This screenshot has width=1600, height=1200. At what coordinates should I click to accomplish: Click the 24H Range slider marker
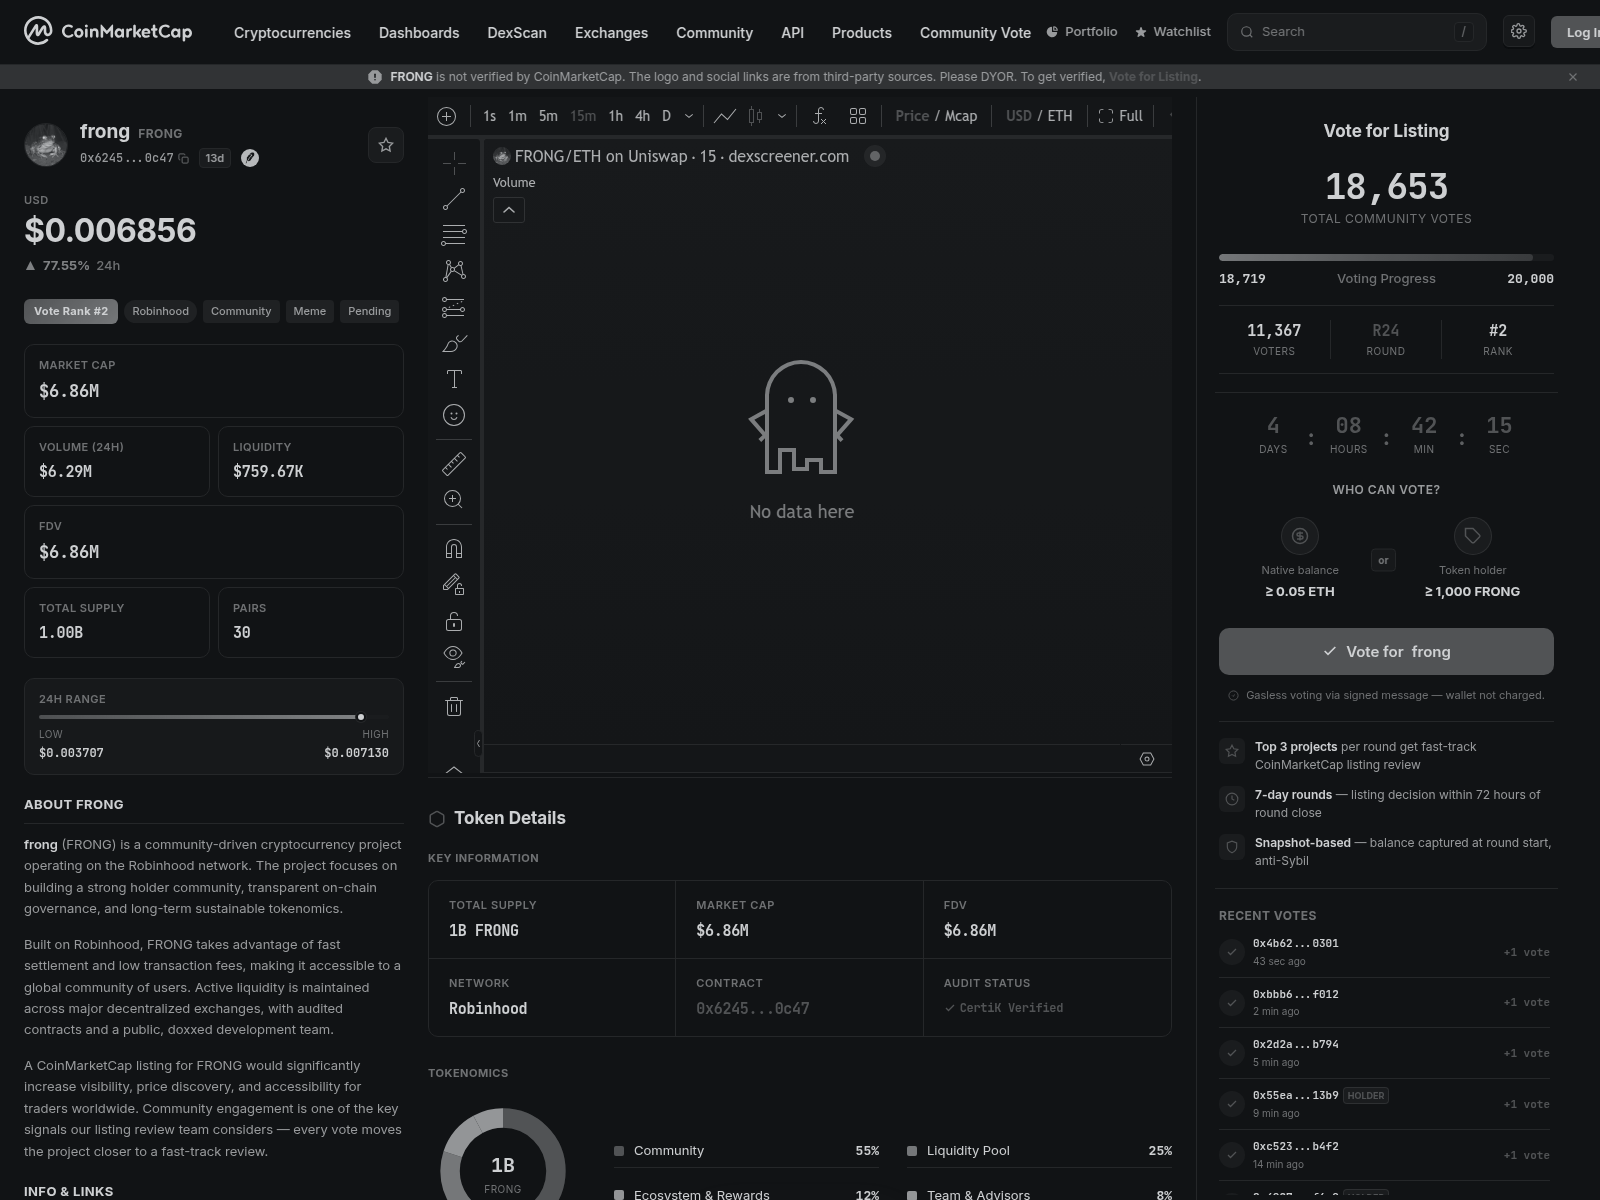(361, 717)
